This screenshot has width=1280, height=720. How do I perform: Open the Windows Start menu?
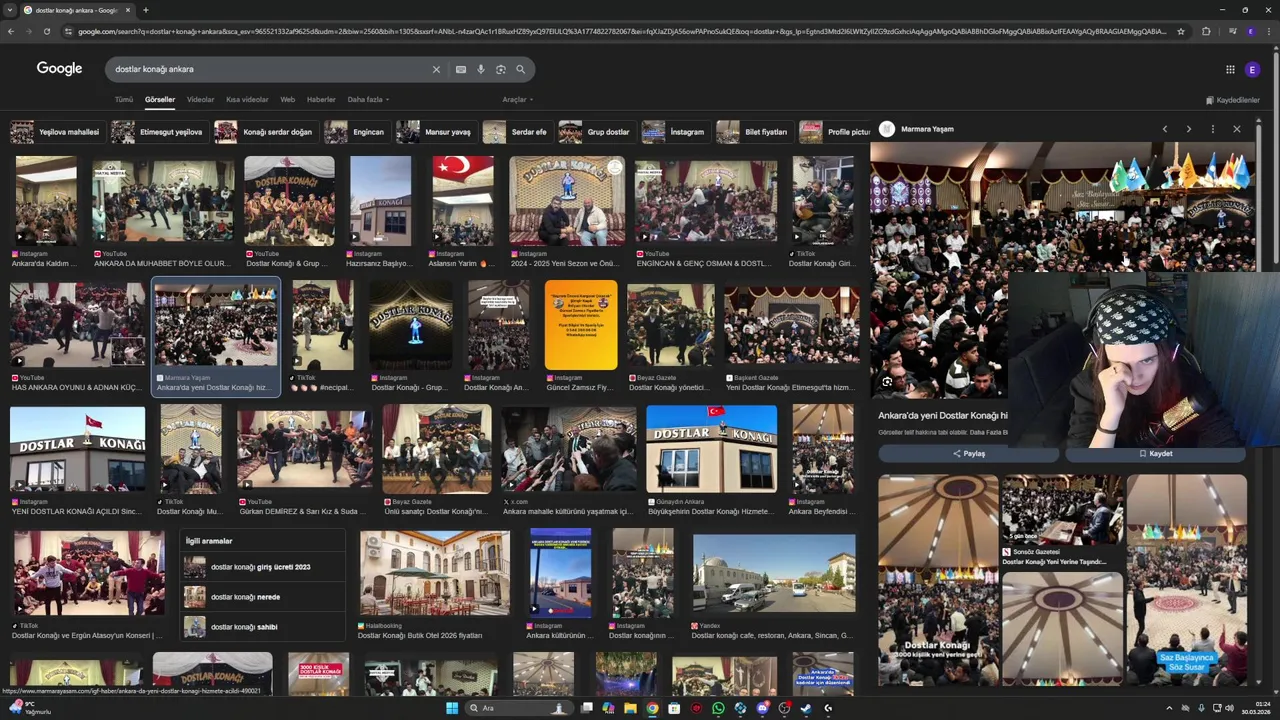(x=452, y=708)
